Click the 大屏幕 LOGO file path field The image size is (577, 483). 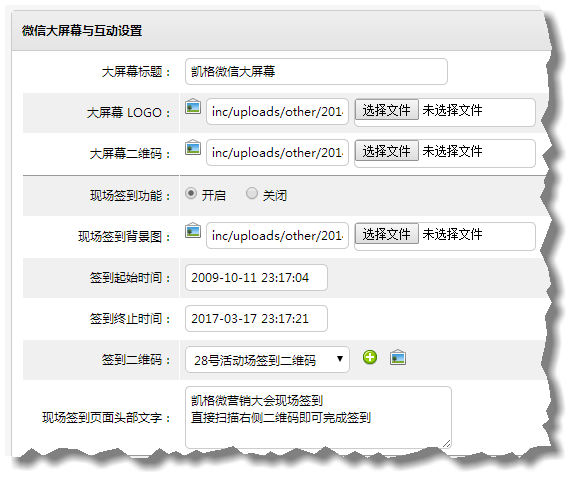coord(277,111)
